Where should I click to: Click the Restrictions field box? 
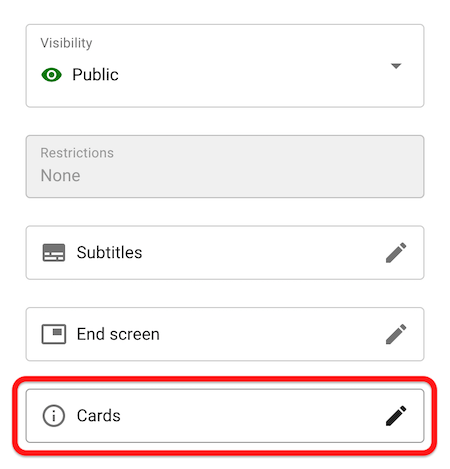pos(225,166)
